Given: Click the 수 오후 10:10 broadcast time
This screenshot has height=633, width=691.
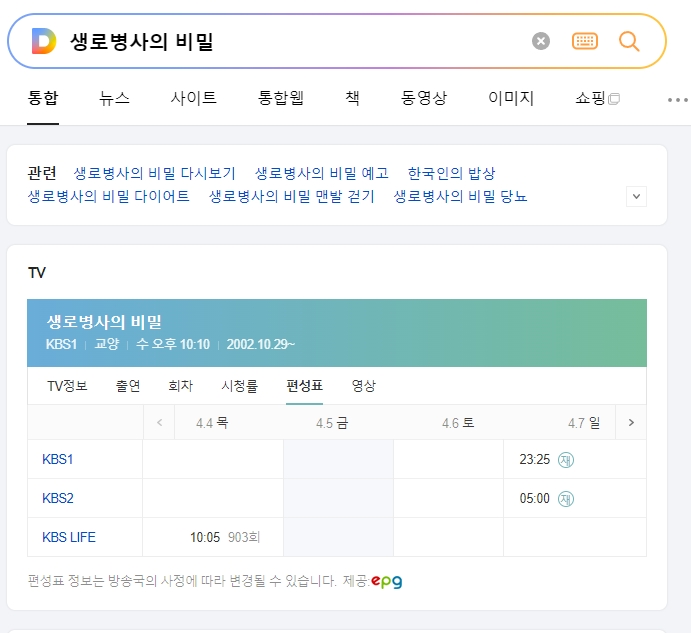Looking at the screenshot, I should tap(173, 344).
